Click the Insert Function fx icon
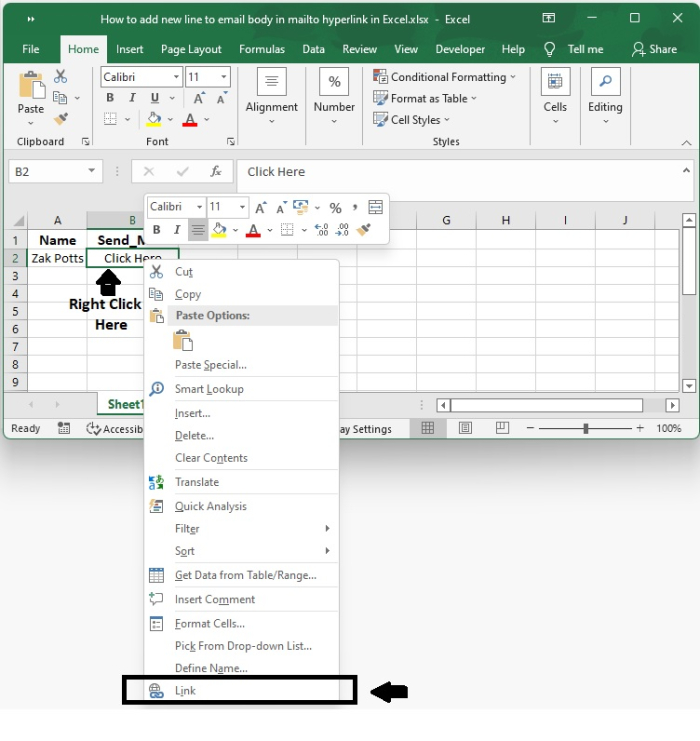Screen dimensions: 700x741 click(216, 171)
